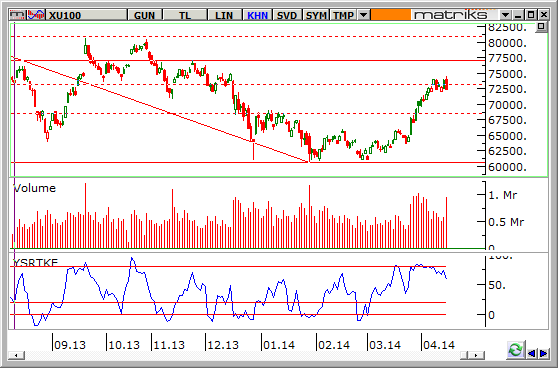Click the green refresh icon at the bottom
558x368 pixels.
tap(516, 350)
